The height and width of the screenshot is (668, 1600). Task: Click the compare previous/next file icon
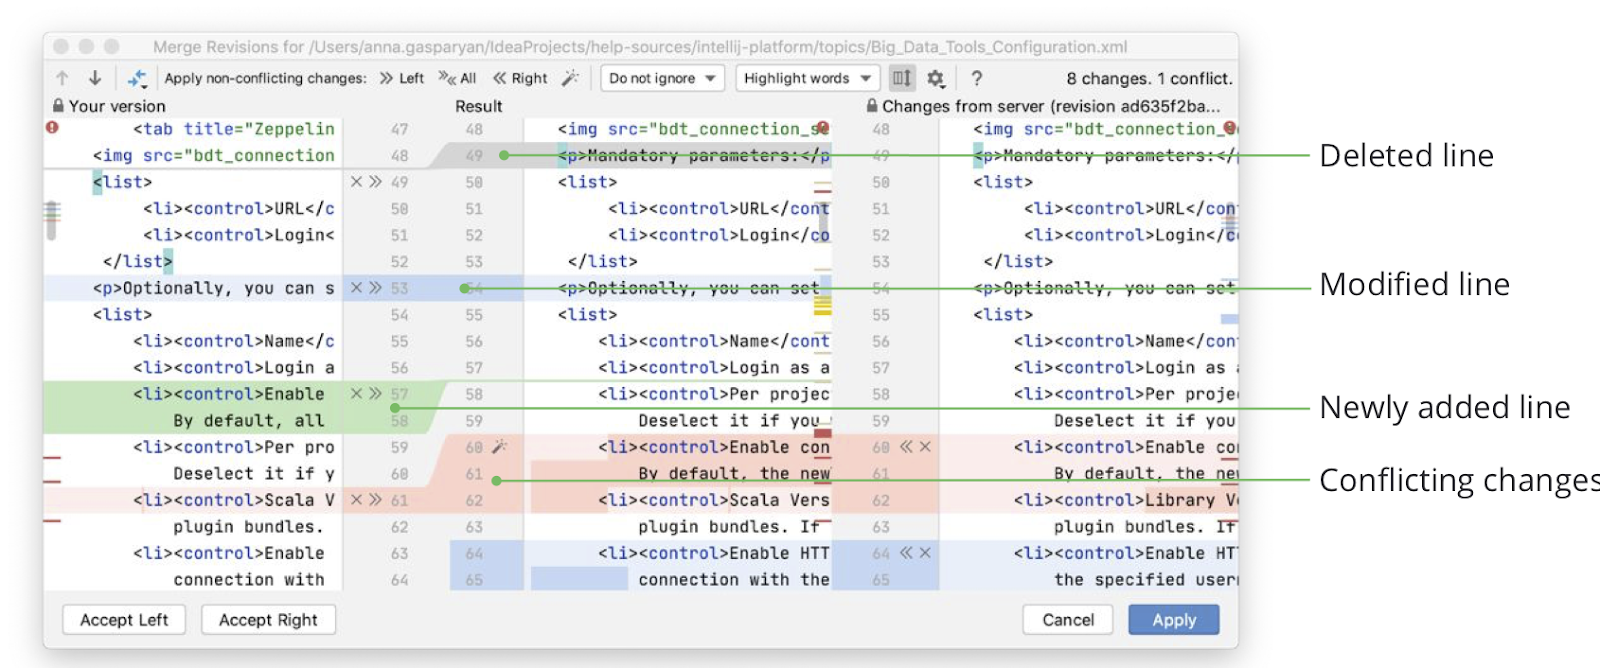137,78
